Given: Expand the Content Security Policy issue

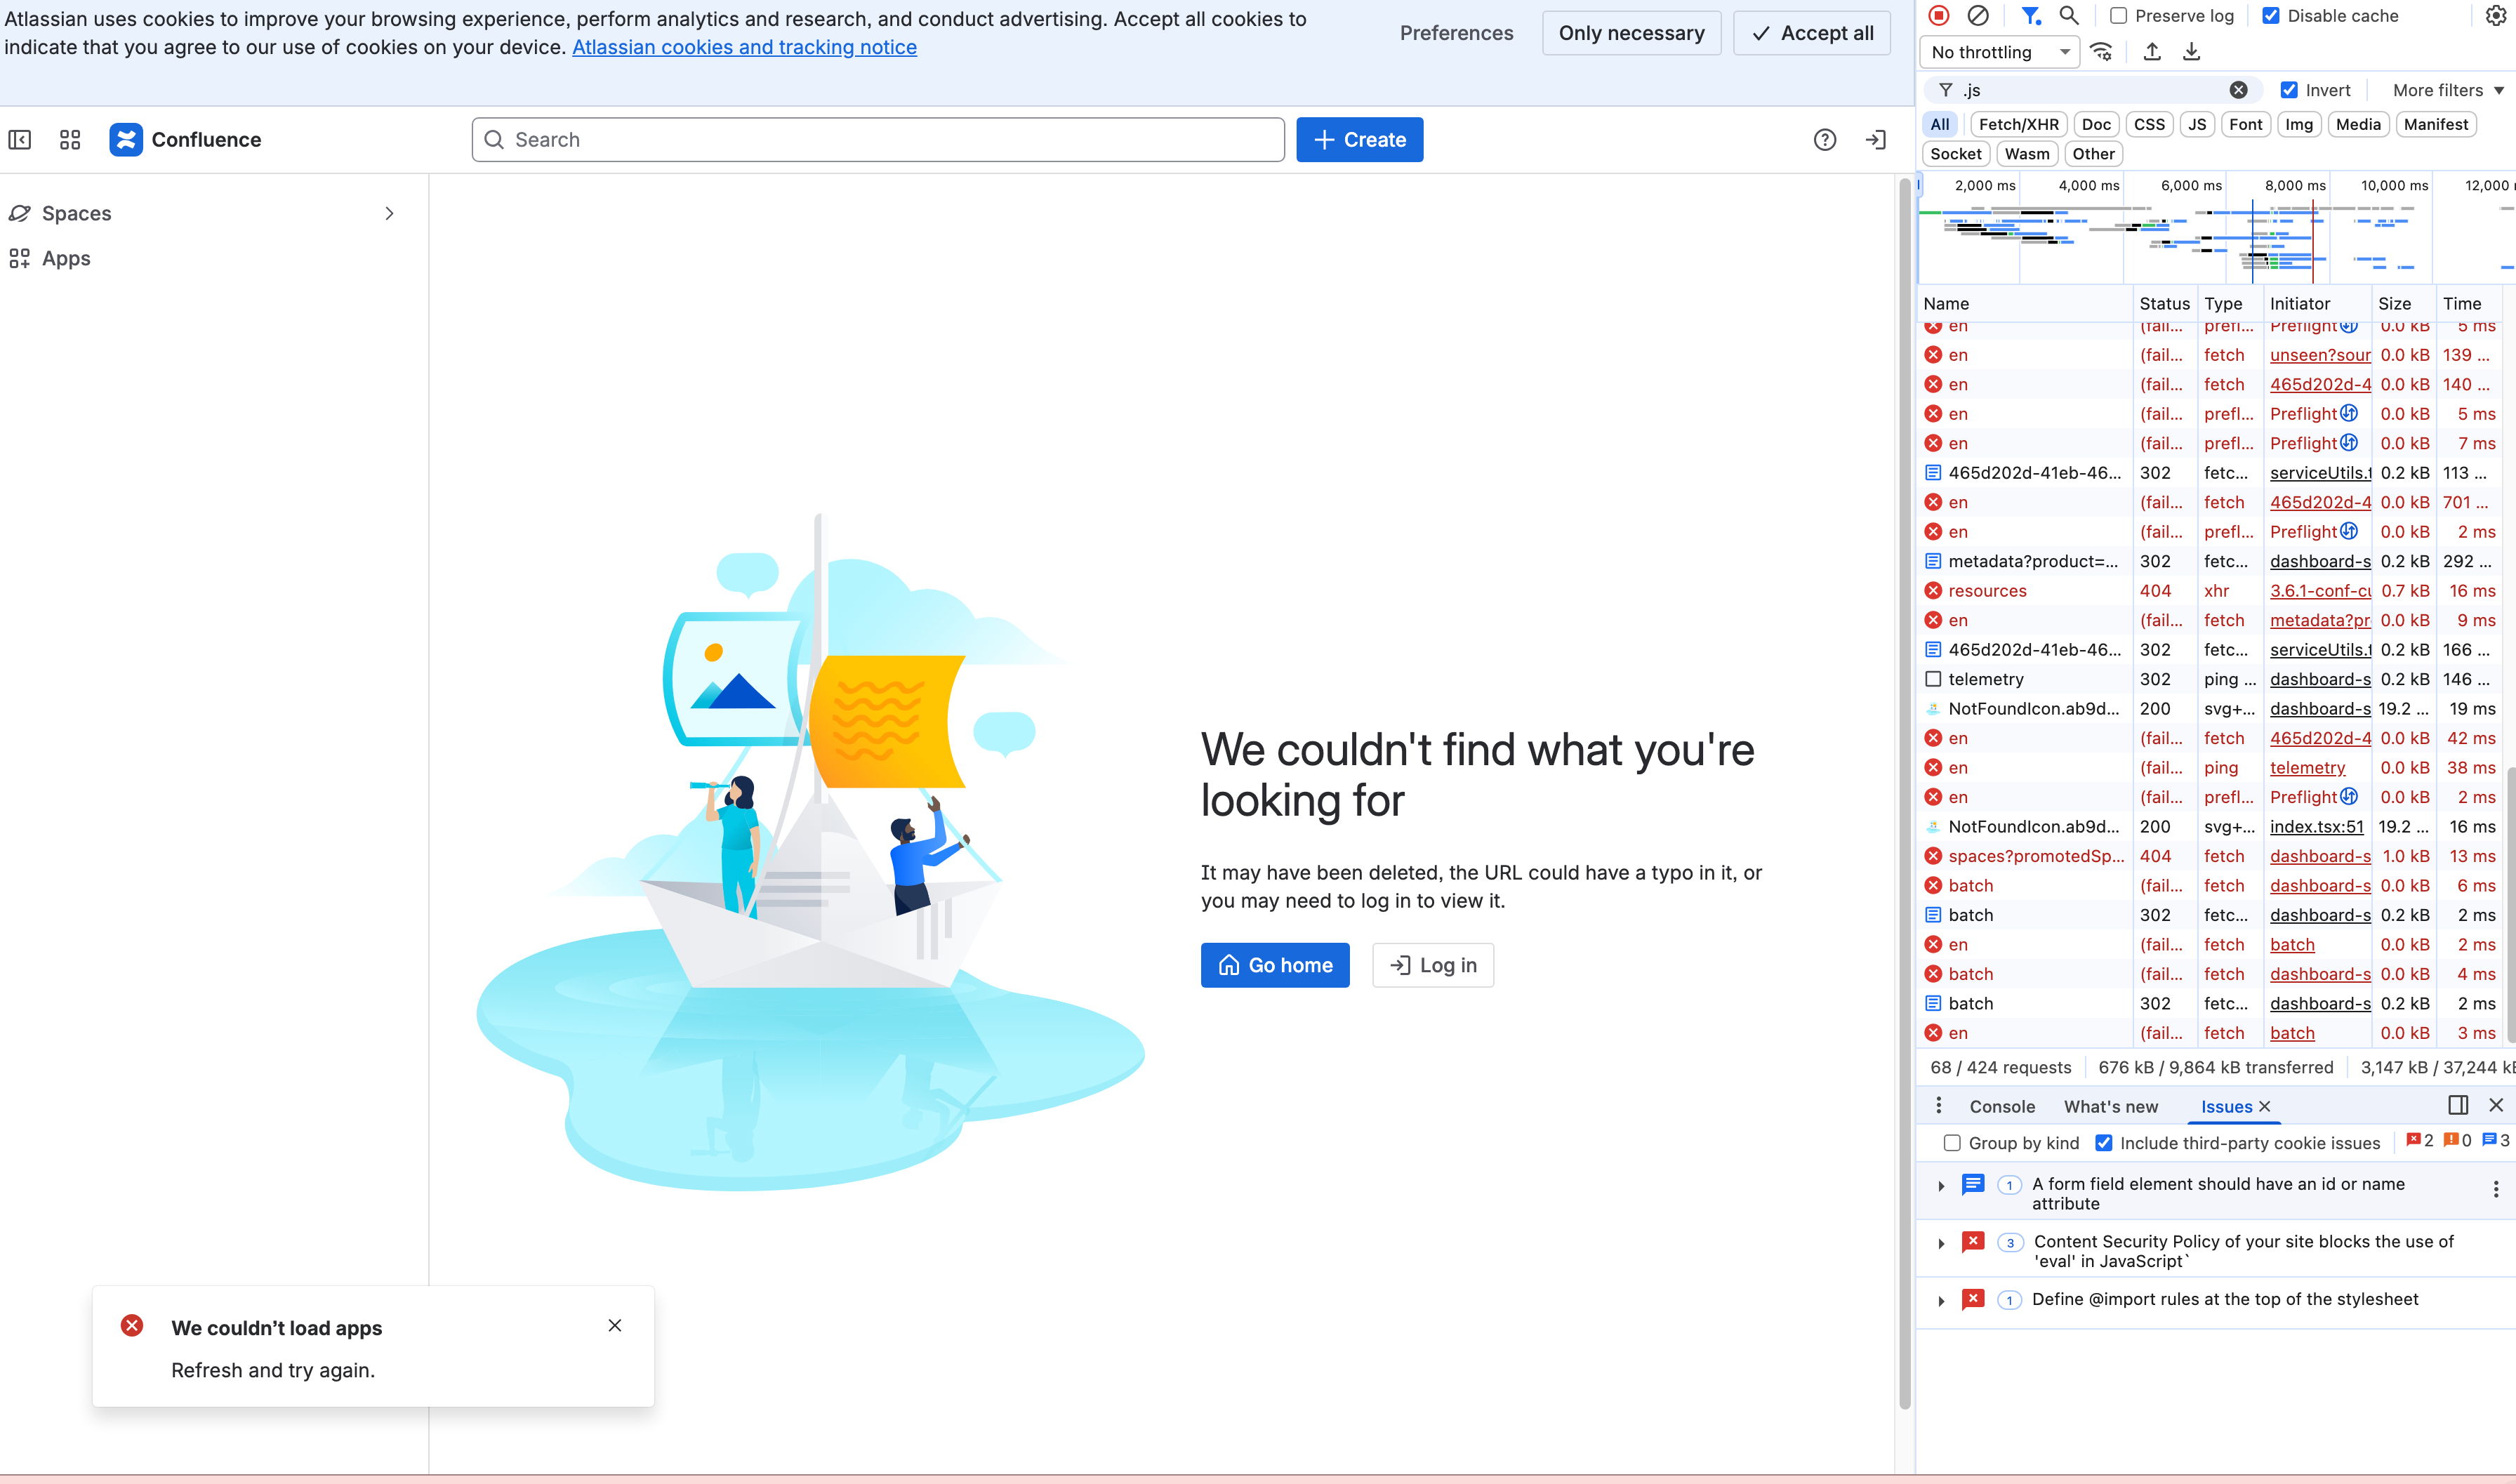Looking at the screenshot, I should click(x=1941, y=1243).
